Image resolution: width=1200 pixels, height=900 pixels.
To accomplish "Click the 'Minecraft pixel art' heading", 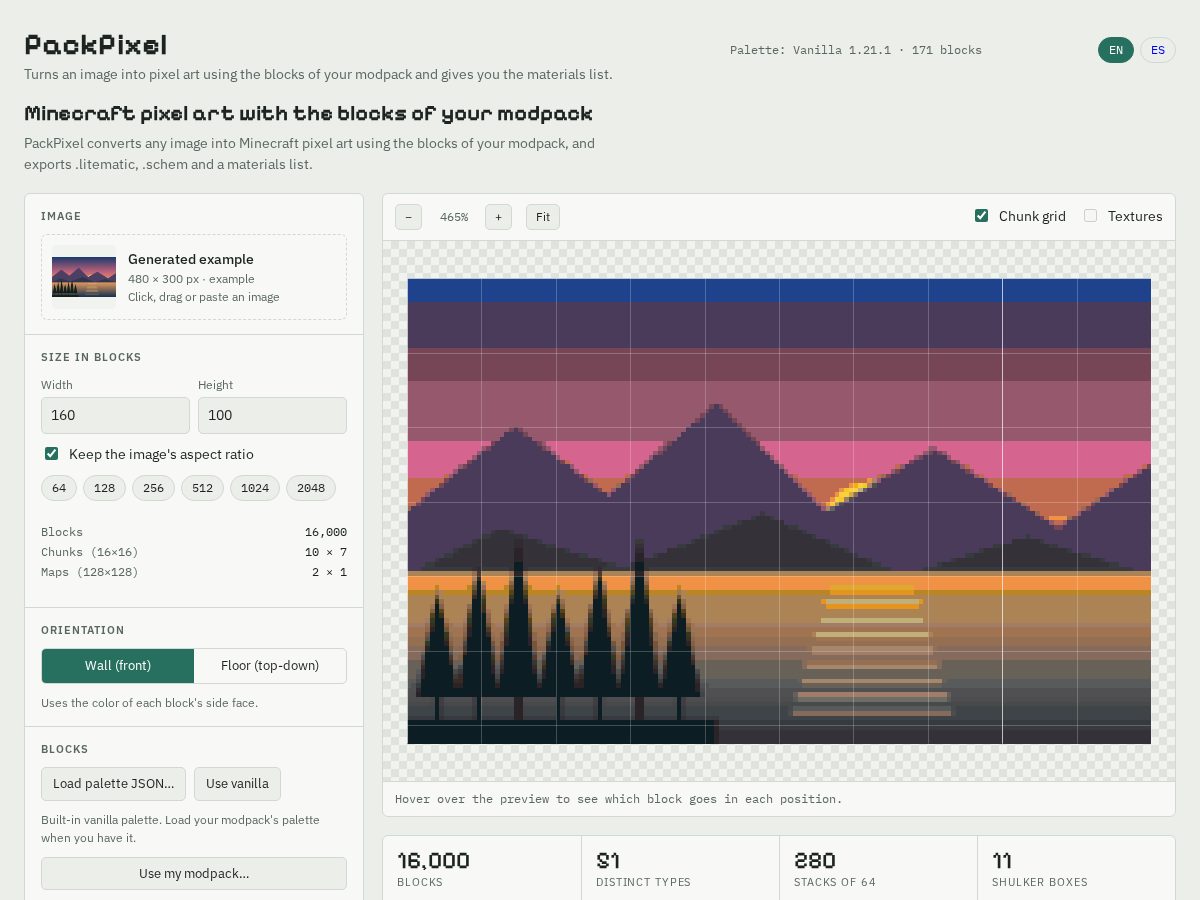I will coord(308,113).
